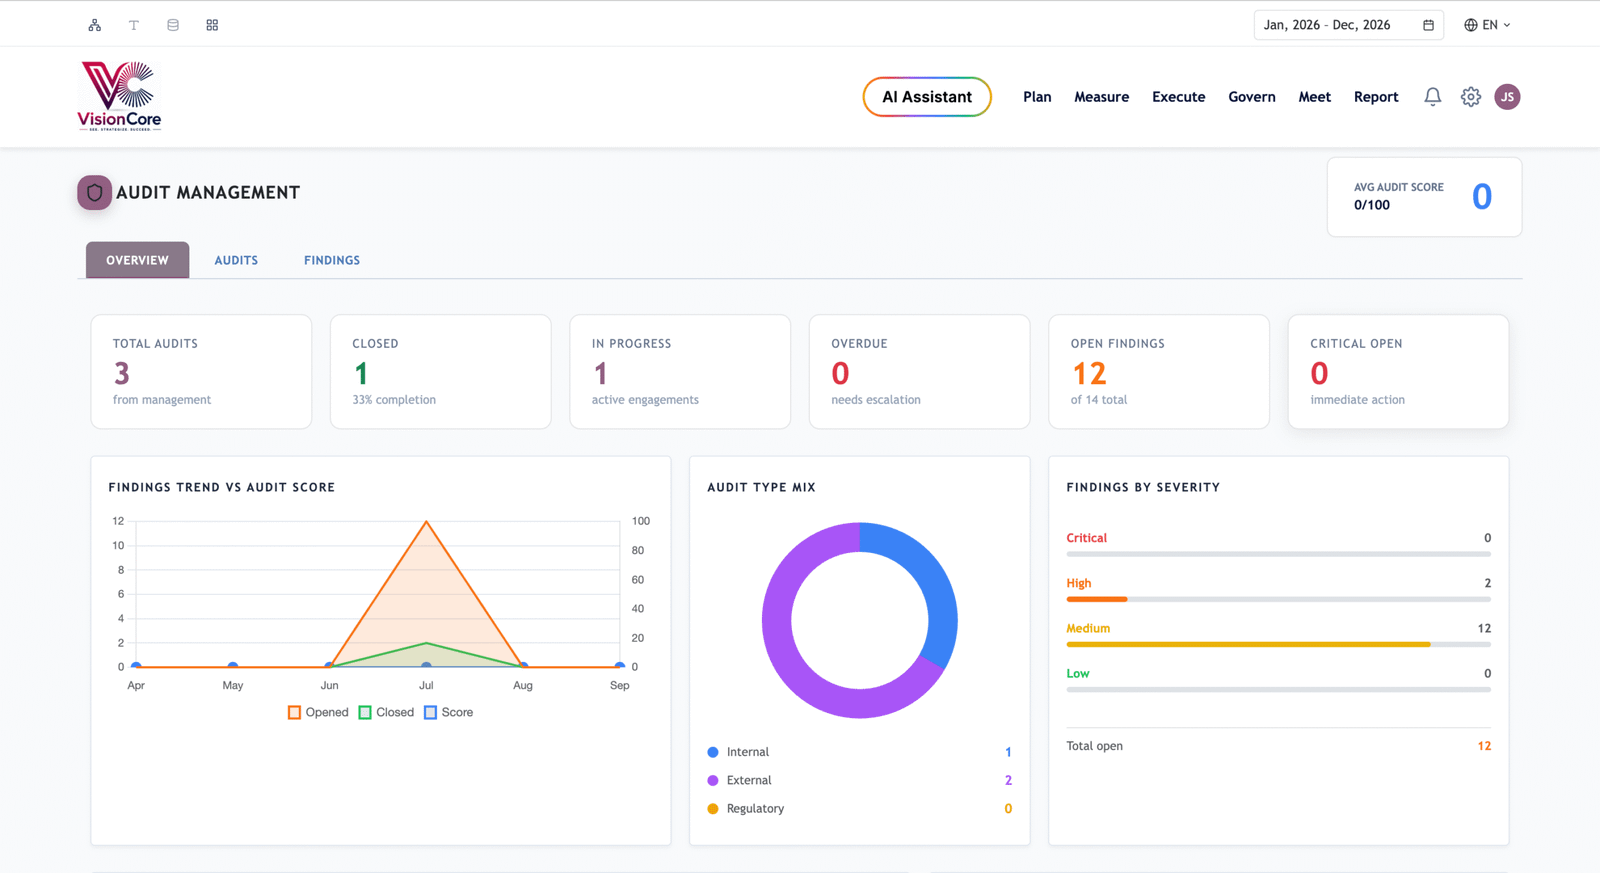Click the "active engagements" text
Screen dimensions: 1600x873
click(x=645, y=400)
